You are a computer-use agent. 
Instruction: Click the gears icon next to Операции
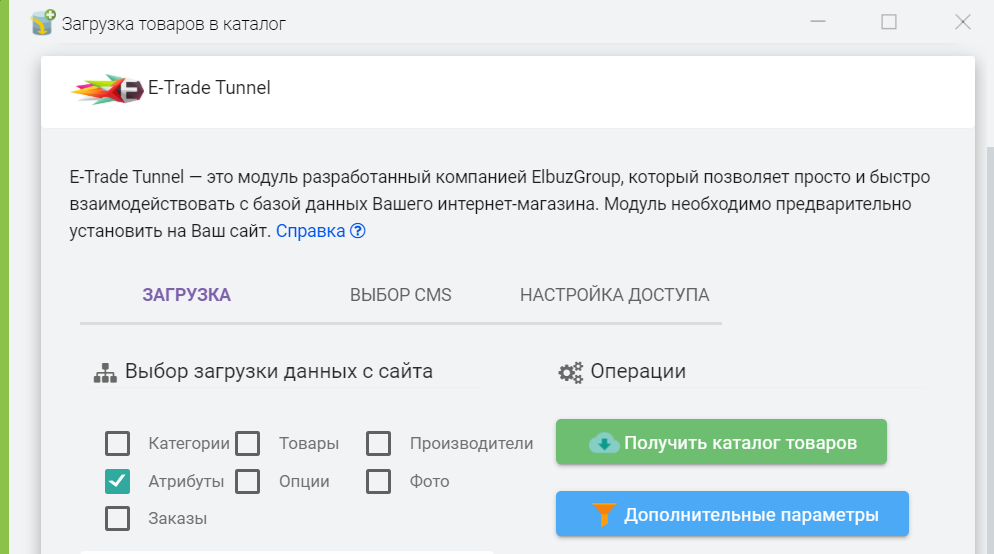[x=570, y=373]
